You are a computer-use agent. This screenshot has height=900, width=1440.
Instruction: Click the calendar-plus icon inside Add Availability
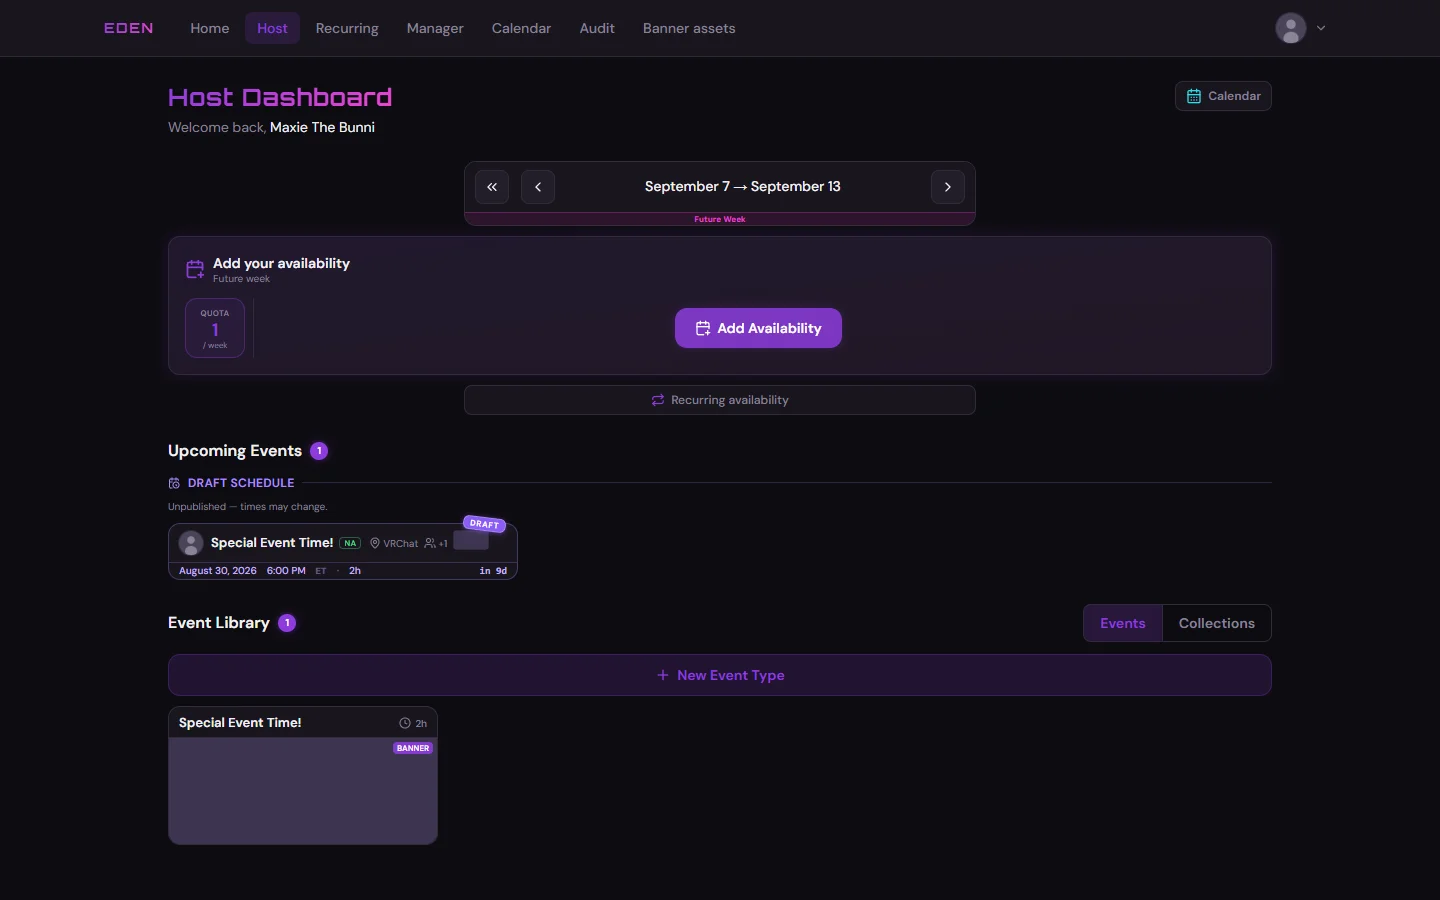pyautogui.click(x=703, y=328)
